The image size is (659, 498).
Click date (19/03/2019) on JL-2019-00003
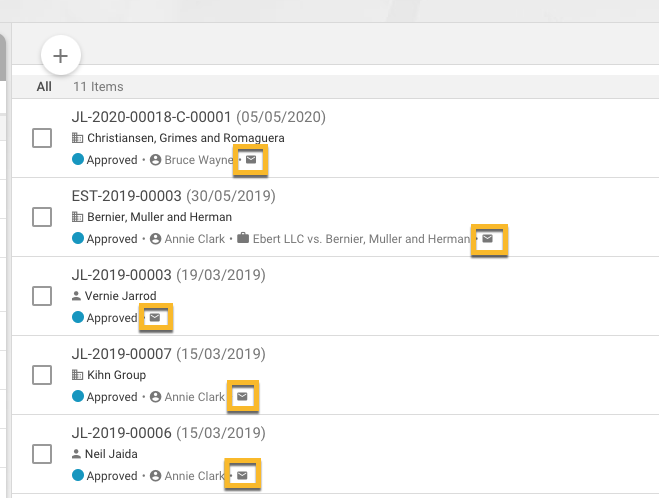(221, 275)
